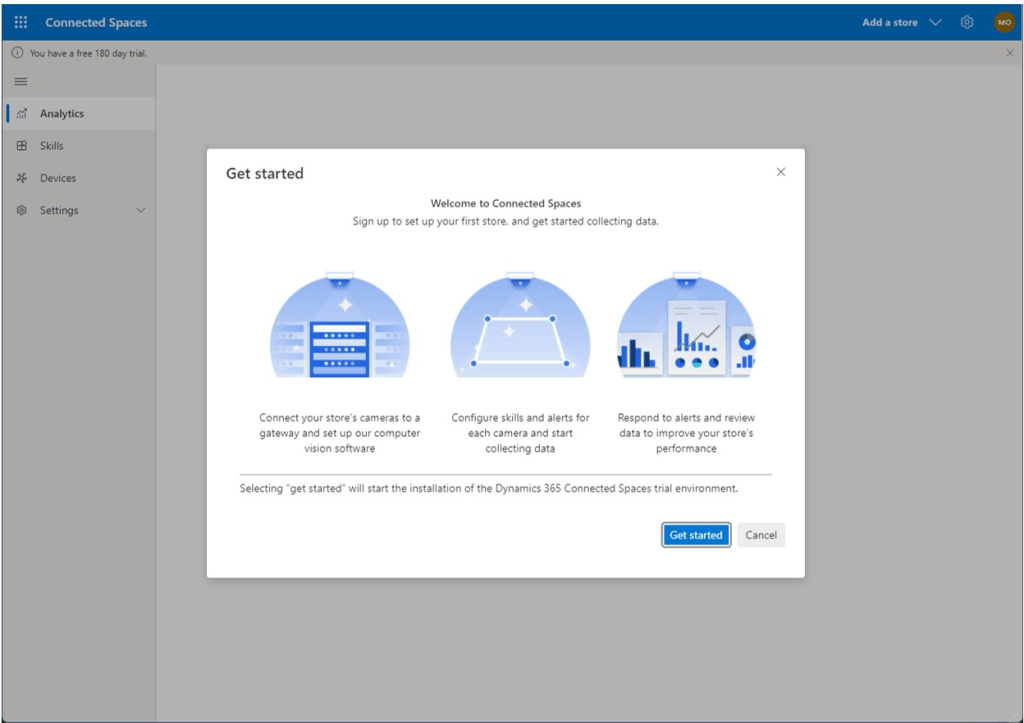Click the Connected Spaces app title
The image size is (1024, 723).
tap(96, 22)
